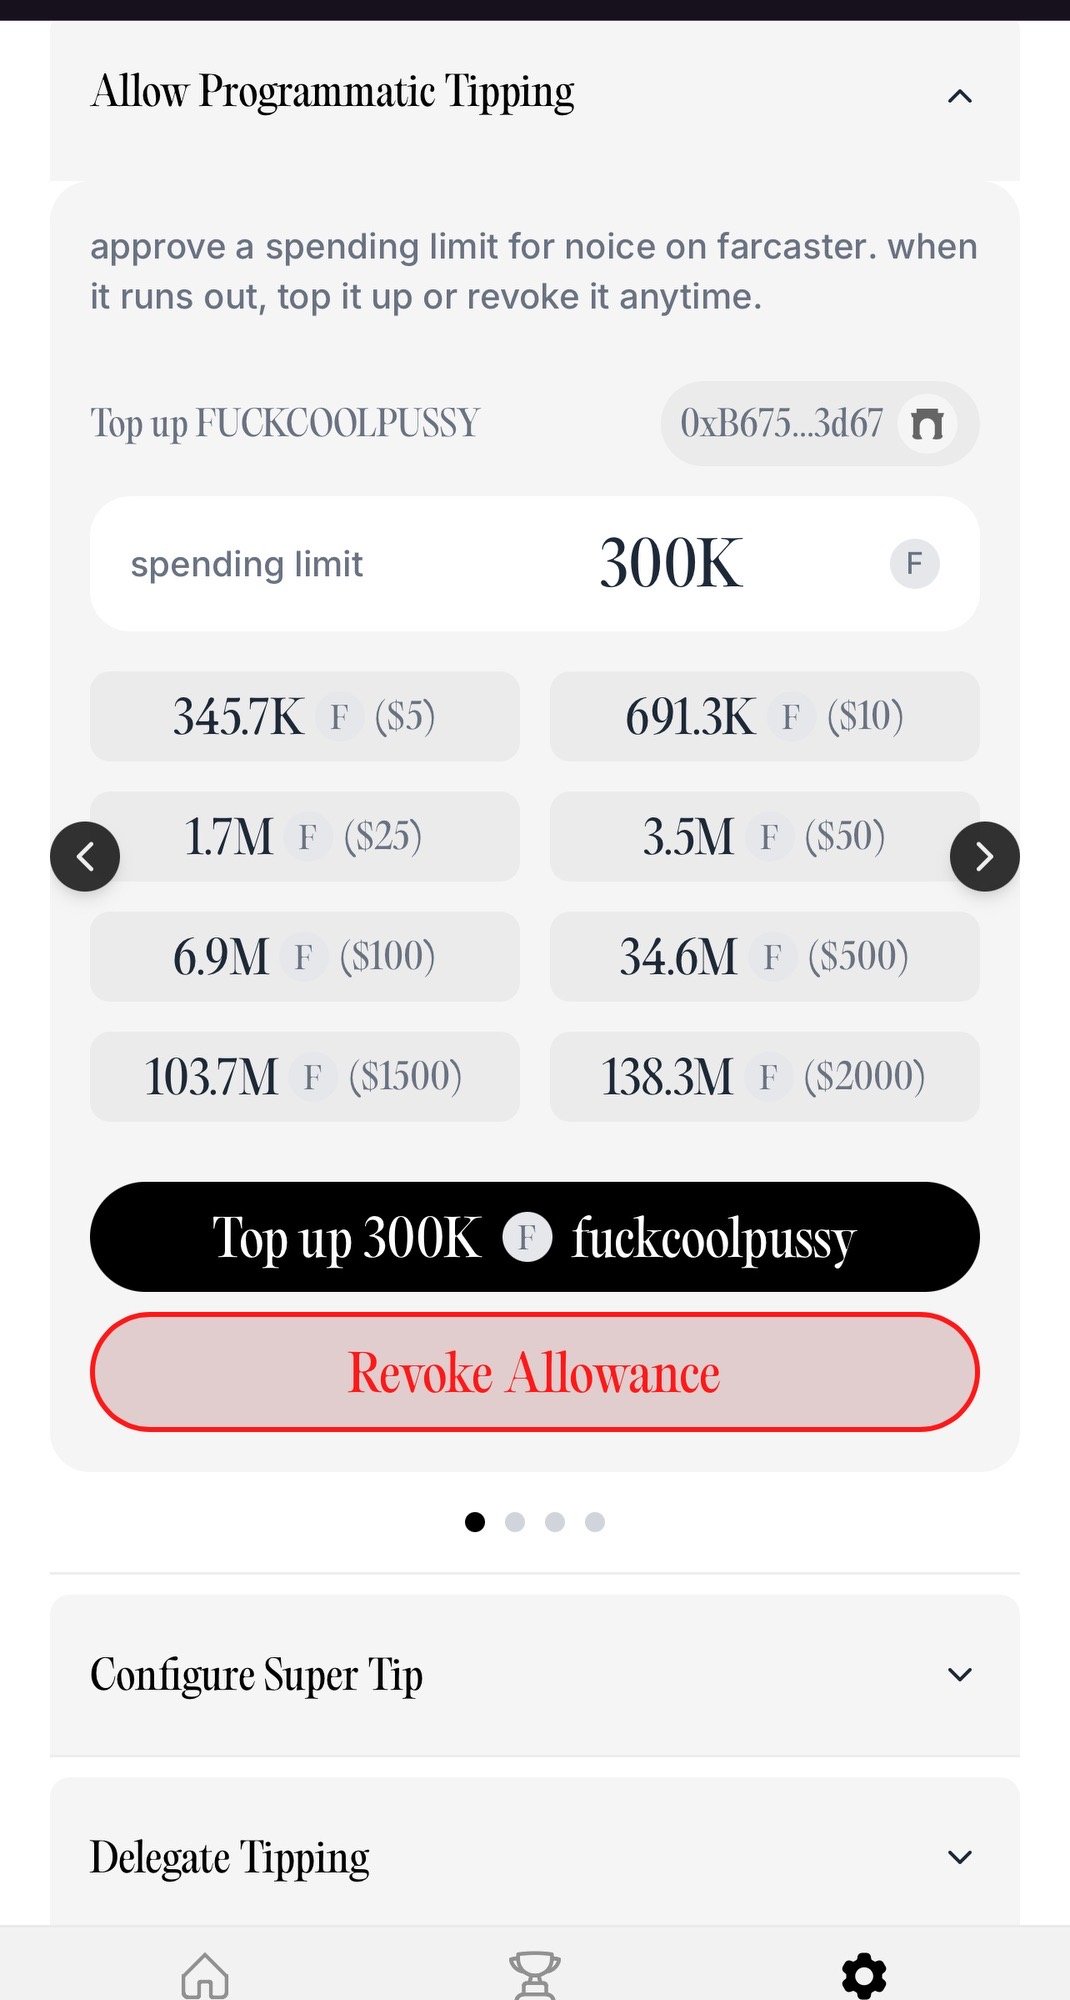Open the settings gear icon

tap(864, 1975)
